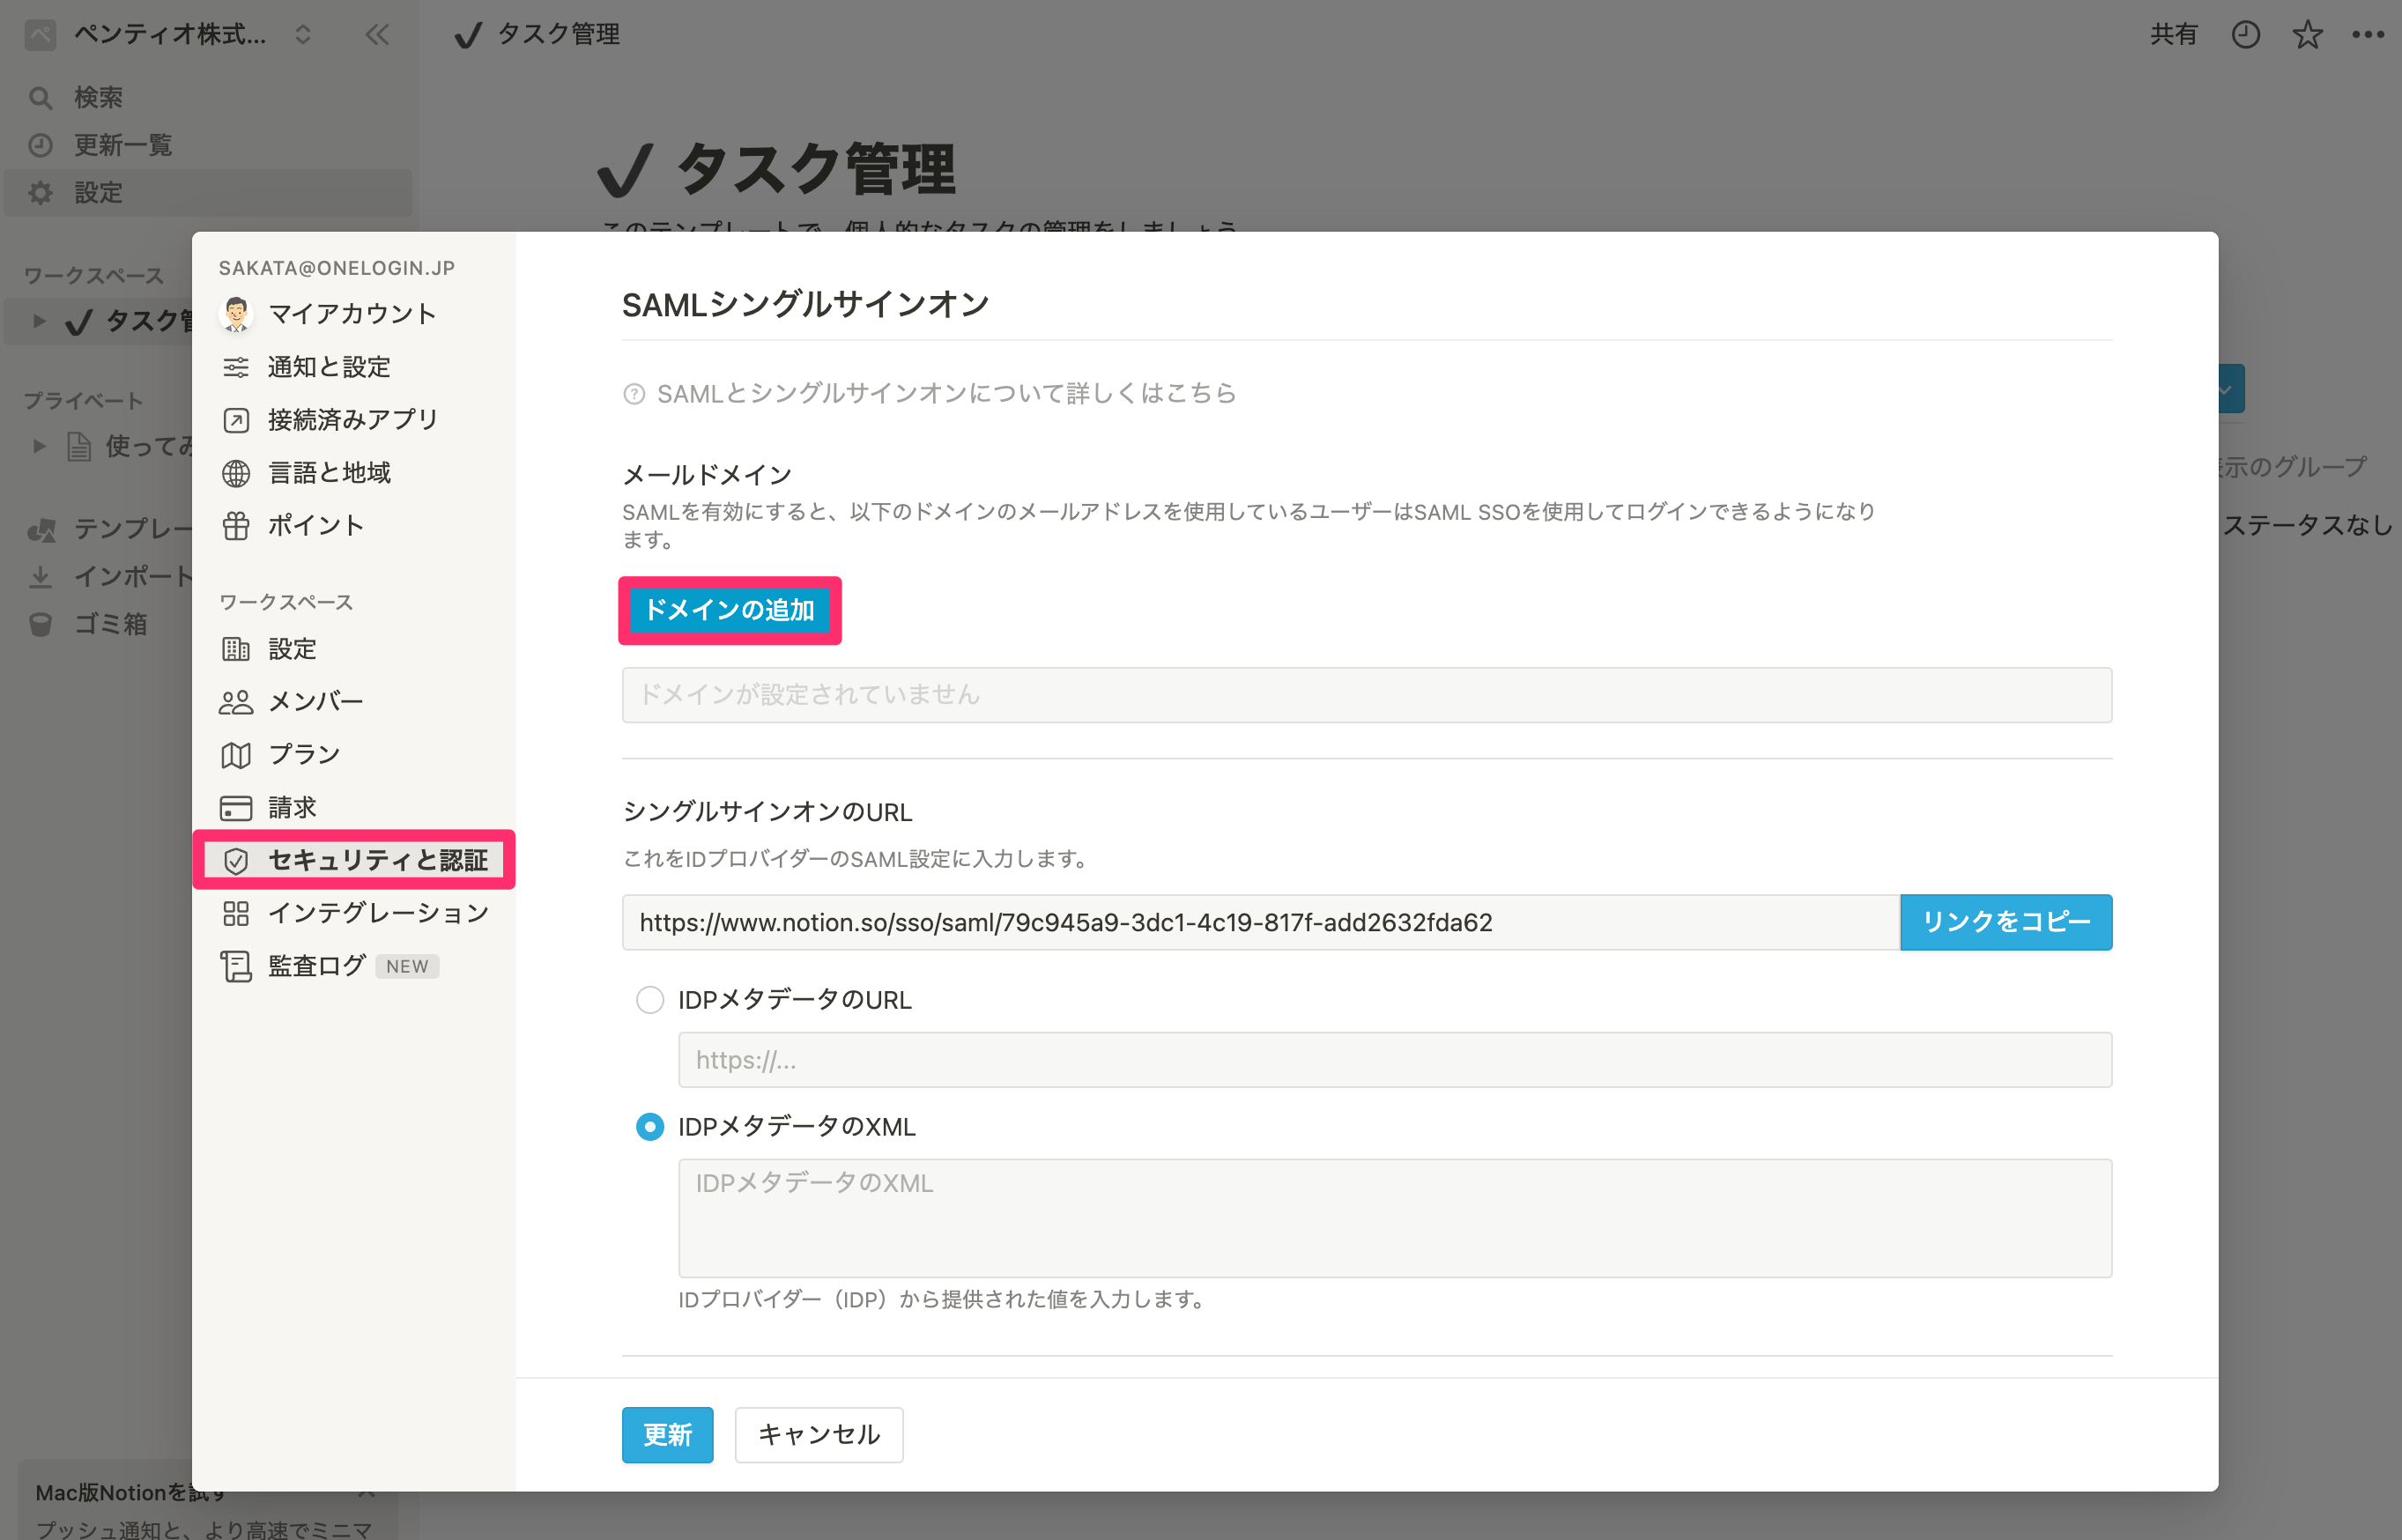Screen dimensions: 2402x1540
Task: Open セキュリティと認証 settings section
Action: pyautogui.click(x=354, y=860)
